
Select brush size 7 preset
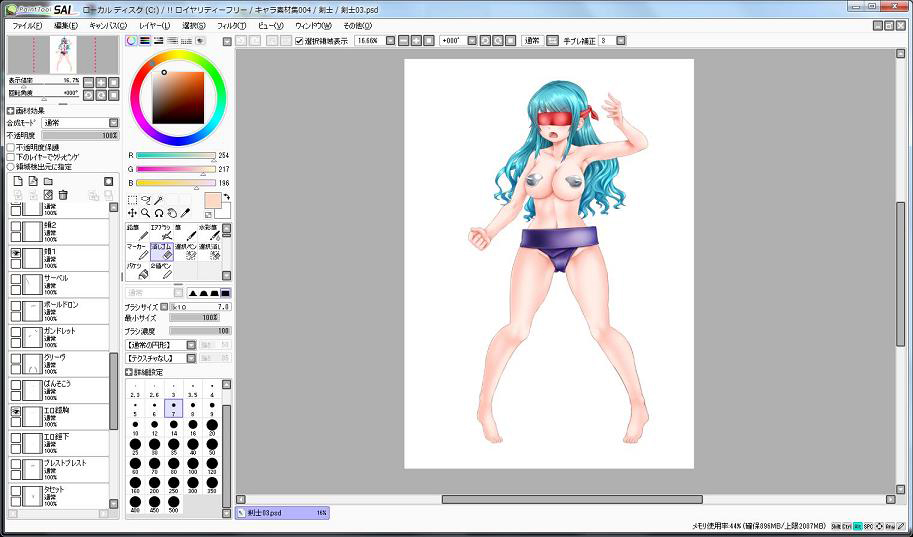click(173, 408)
